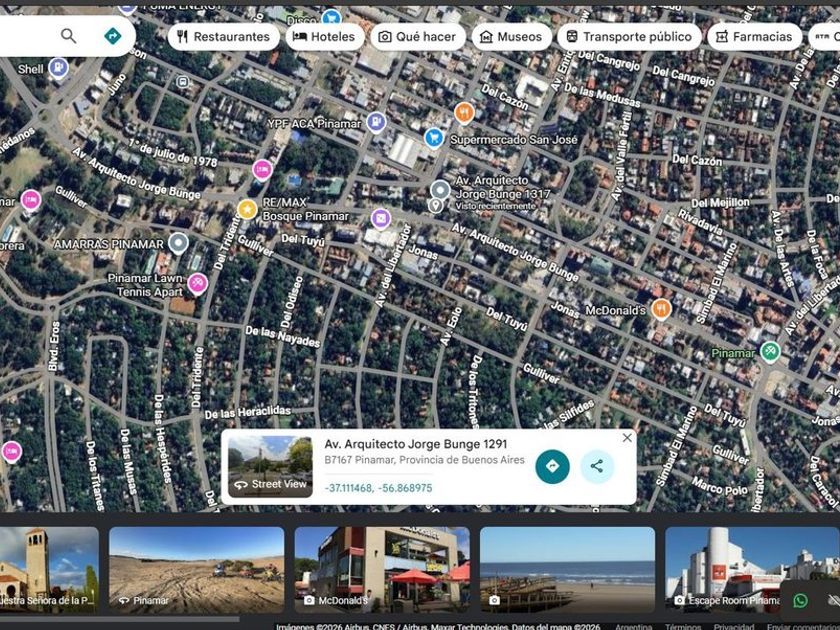Click the AMARRAS PINAMAR gray location pin
840x630 pixels.
178,243
